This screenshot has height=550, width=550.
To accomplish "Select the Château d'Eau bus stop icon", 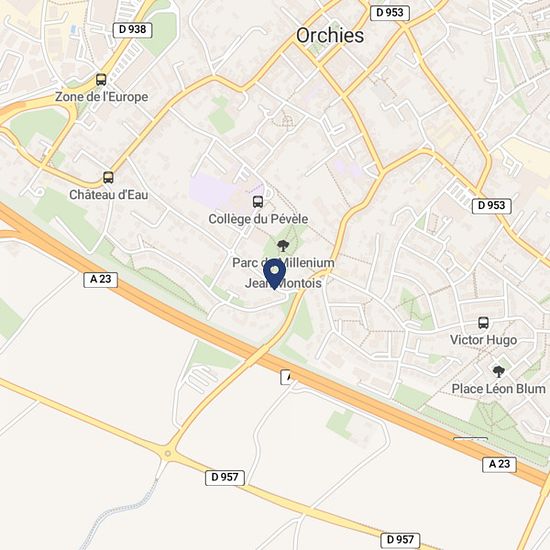I will (108, 177).
